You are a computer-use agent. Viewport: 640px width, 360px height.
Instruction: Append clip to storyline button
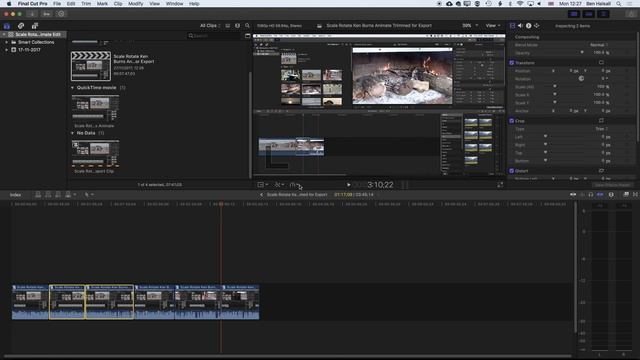(x=58, y=195)
